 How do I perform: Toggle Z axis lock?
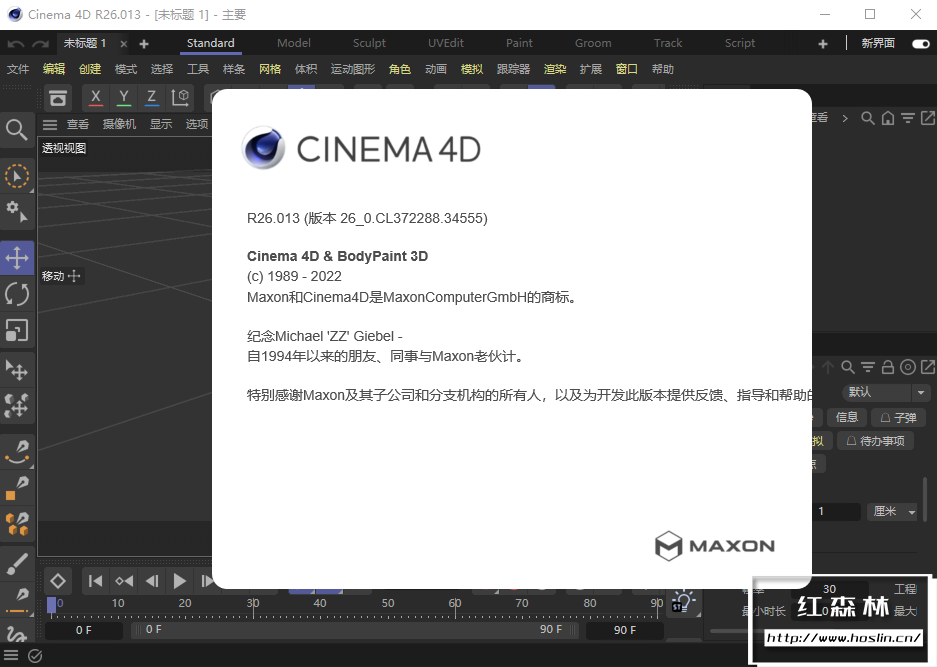click(152, 97)
